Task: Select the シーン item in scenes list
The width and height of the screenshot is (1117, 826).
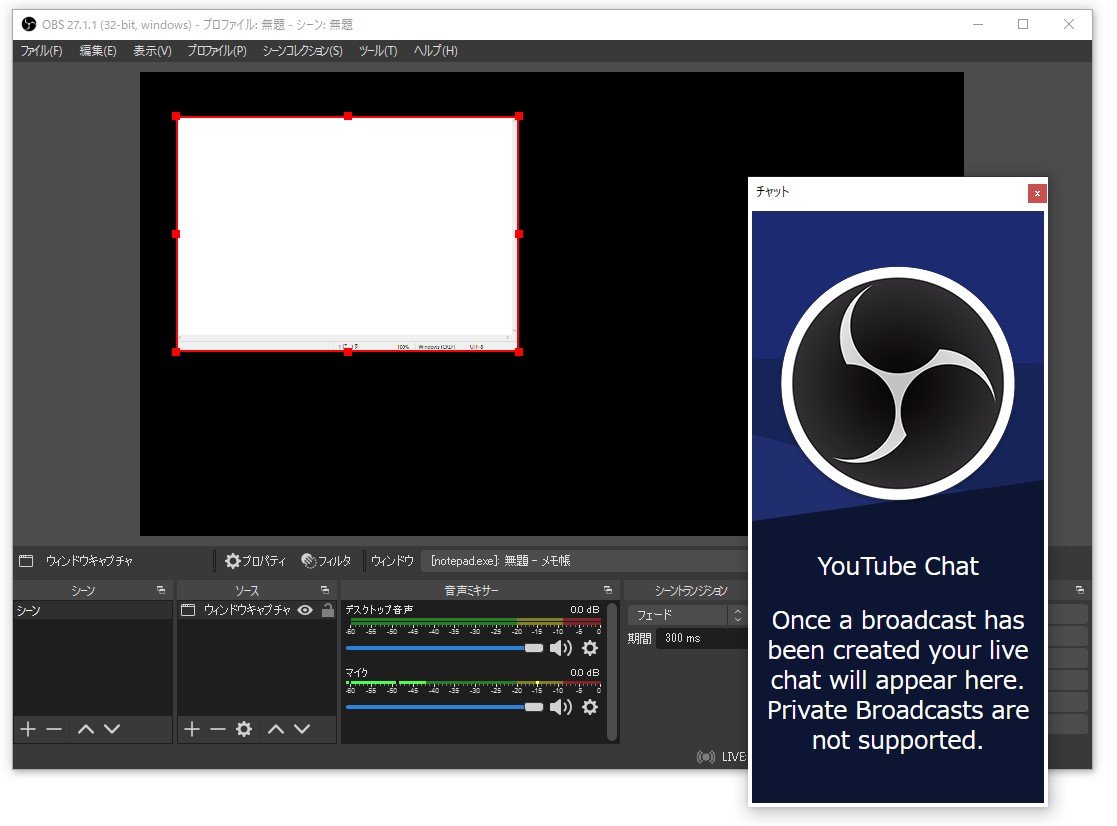Action: [93, 611]
